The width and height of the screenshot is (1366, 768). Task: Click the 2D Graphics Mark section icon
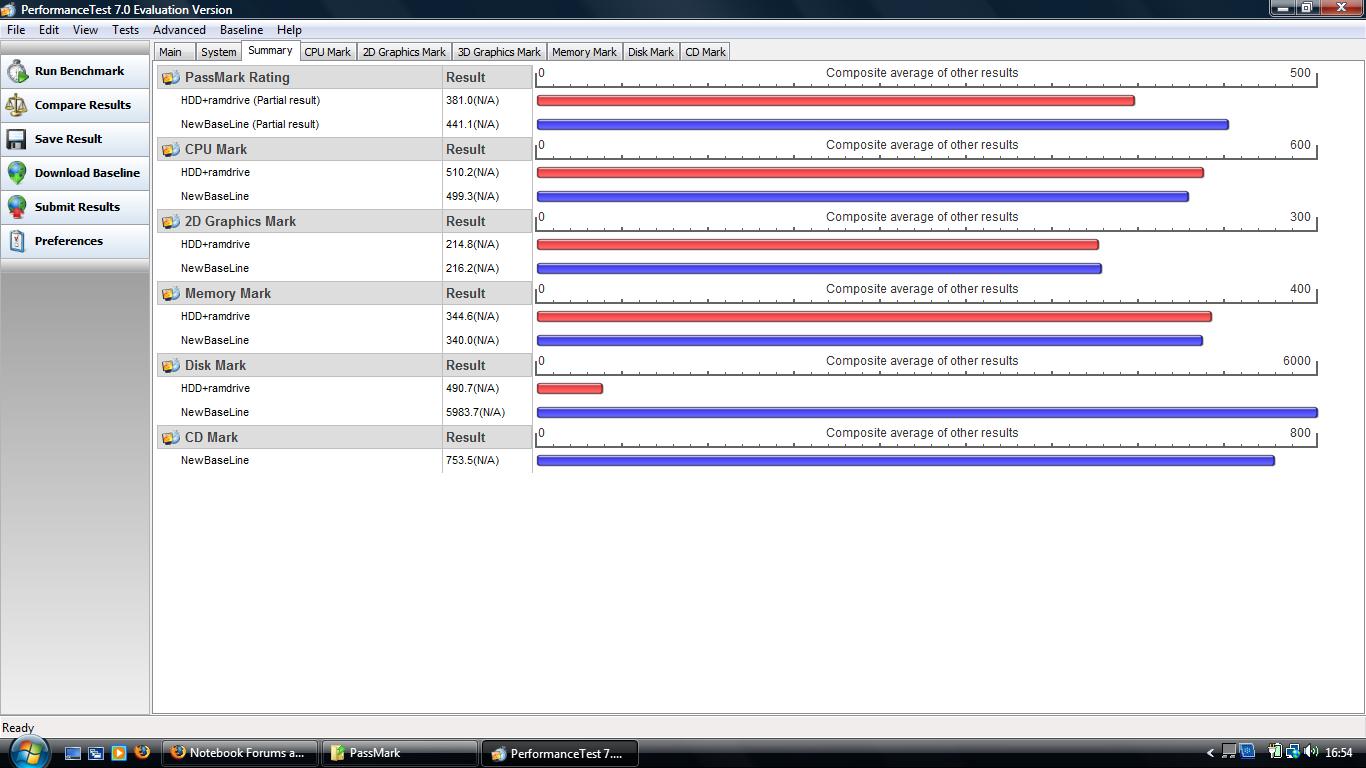tap(171, 221)
